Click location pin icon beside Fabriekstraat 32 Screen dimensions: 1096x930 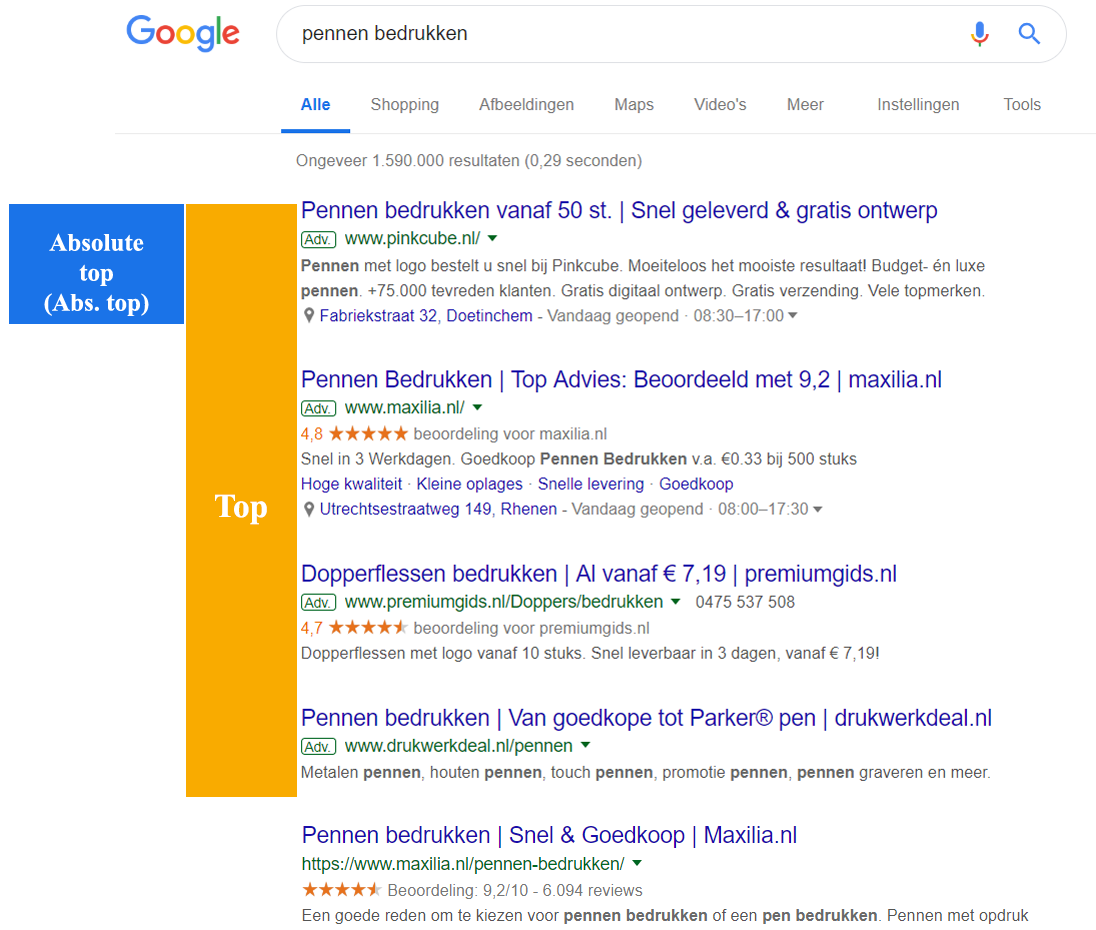tap(309, 316)
